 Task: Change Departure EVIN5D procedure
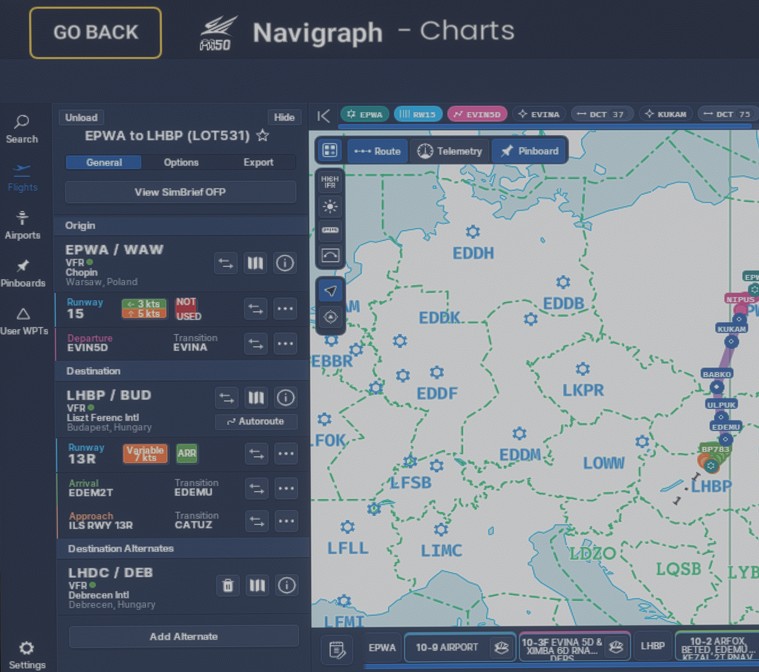[x=256, y=344]
